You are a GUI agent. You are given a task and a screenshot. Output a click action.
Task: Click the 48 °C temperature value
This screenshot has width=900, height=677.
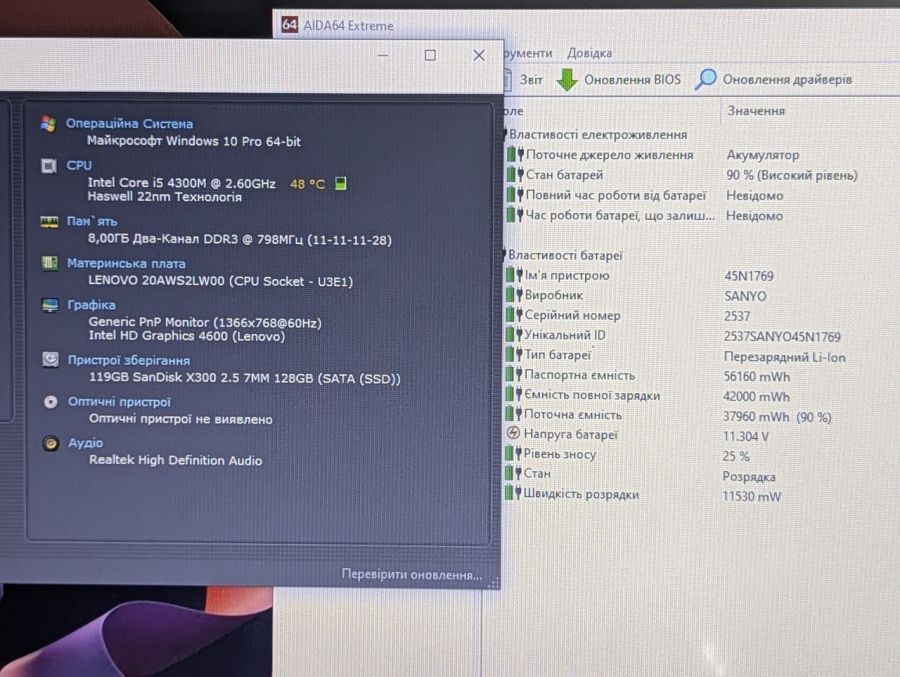[307, 184]
